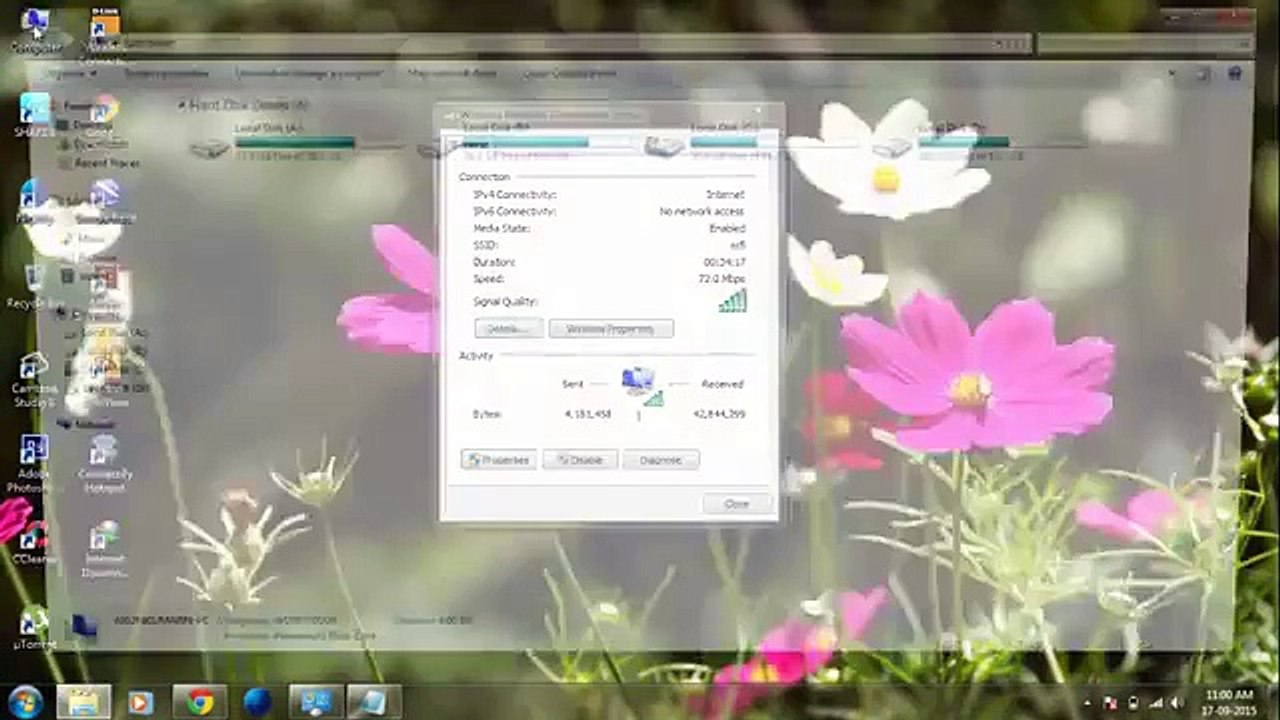1280x720 pixels.
Task: Open the Recycle Bin desktop icon
Action: (34, 286)
